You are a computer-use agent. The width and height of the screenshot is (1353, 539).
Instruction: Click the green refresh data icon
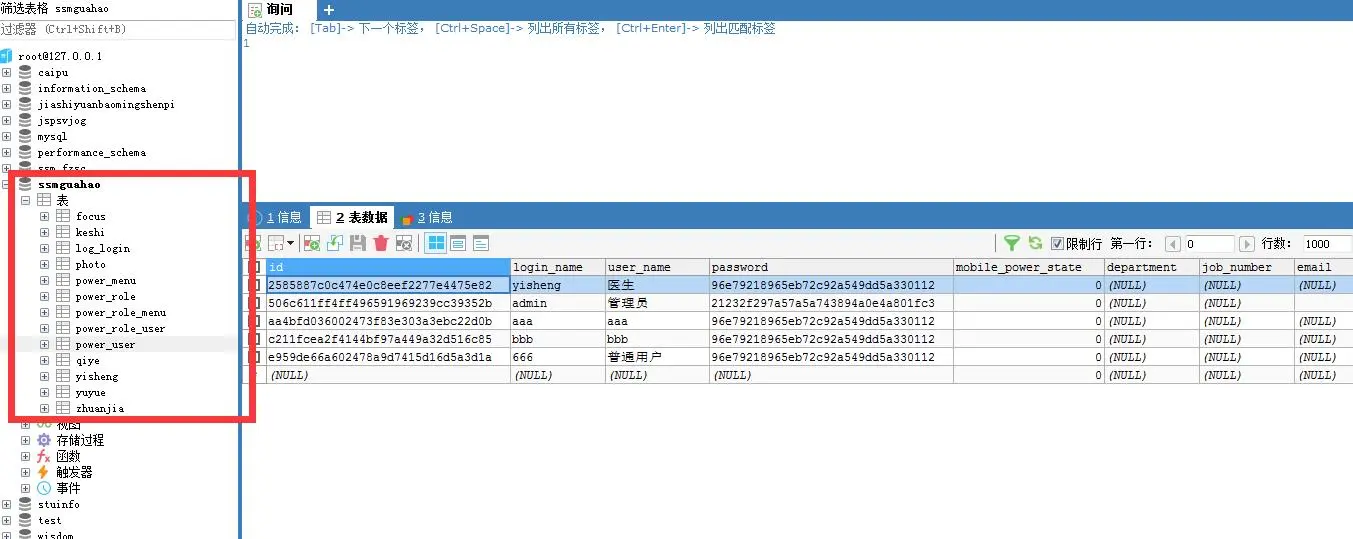coord(1035,243)
